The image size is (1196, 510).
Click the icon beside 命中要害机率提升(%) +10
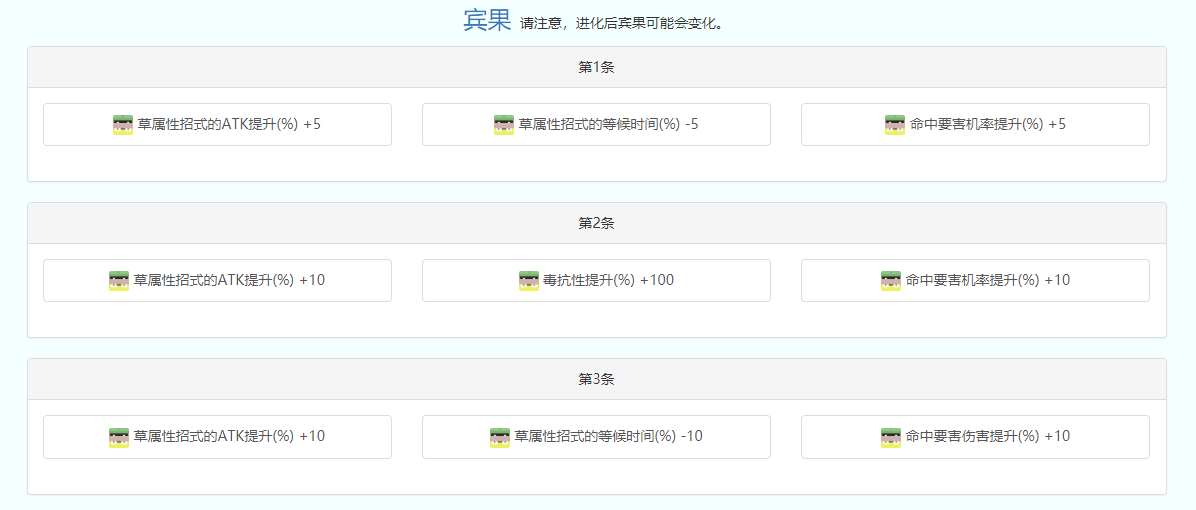click(891, 281)
